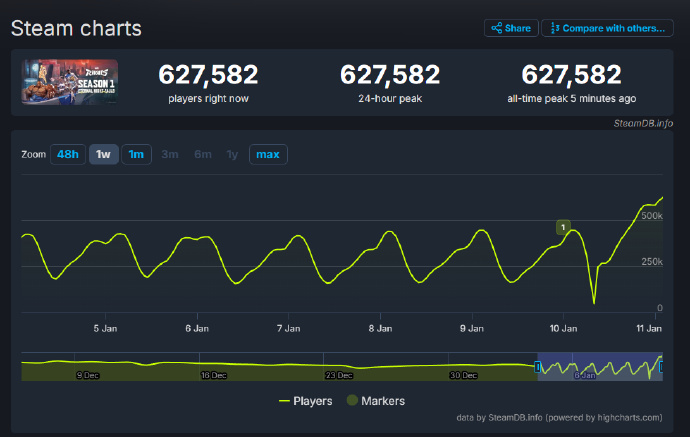Click the 24-hour peak value
This screenshot has width=690, height=437.
(390, 75)
